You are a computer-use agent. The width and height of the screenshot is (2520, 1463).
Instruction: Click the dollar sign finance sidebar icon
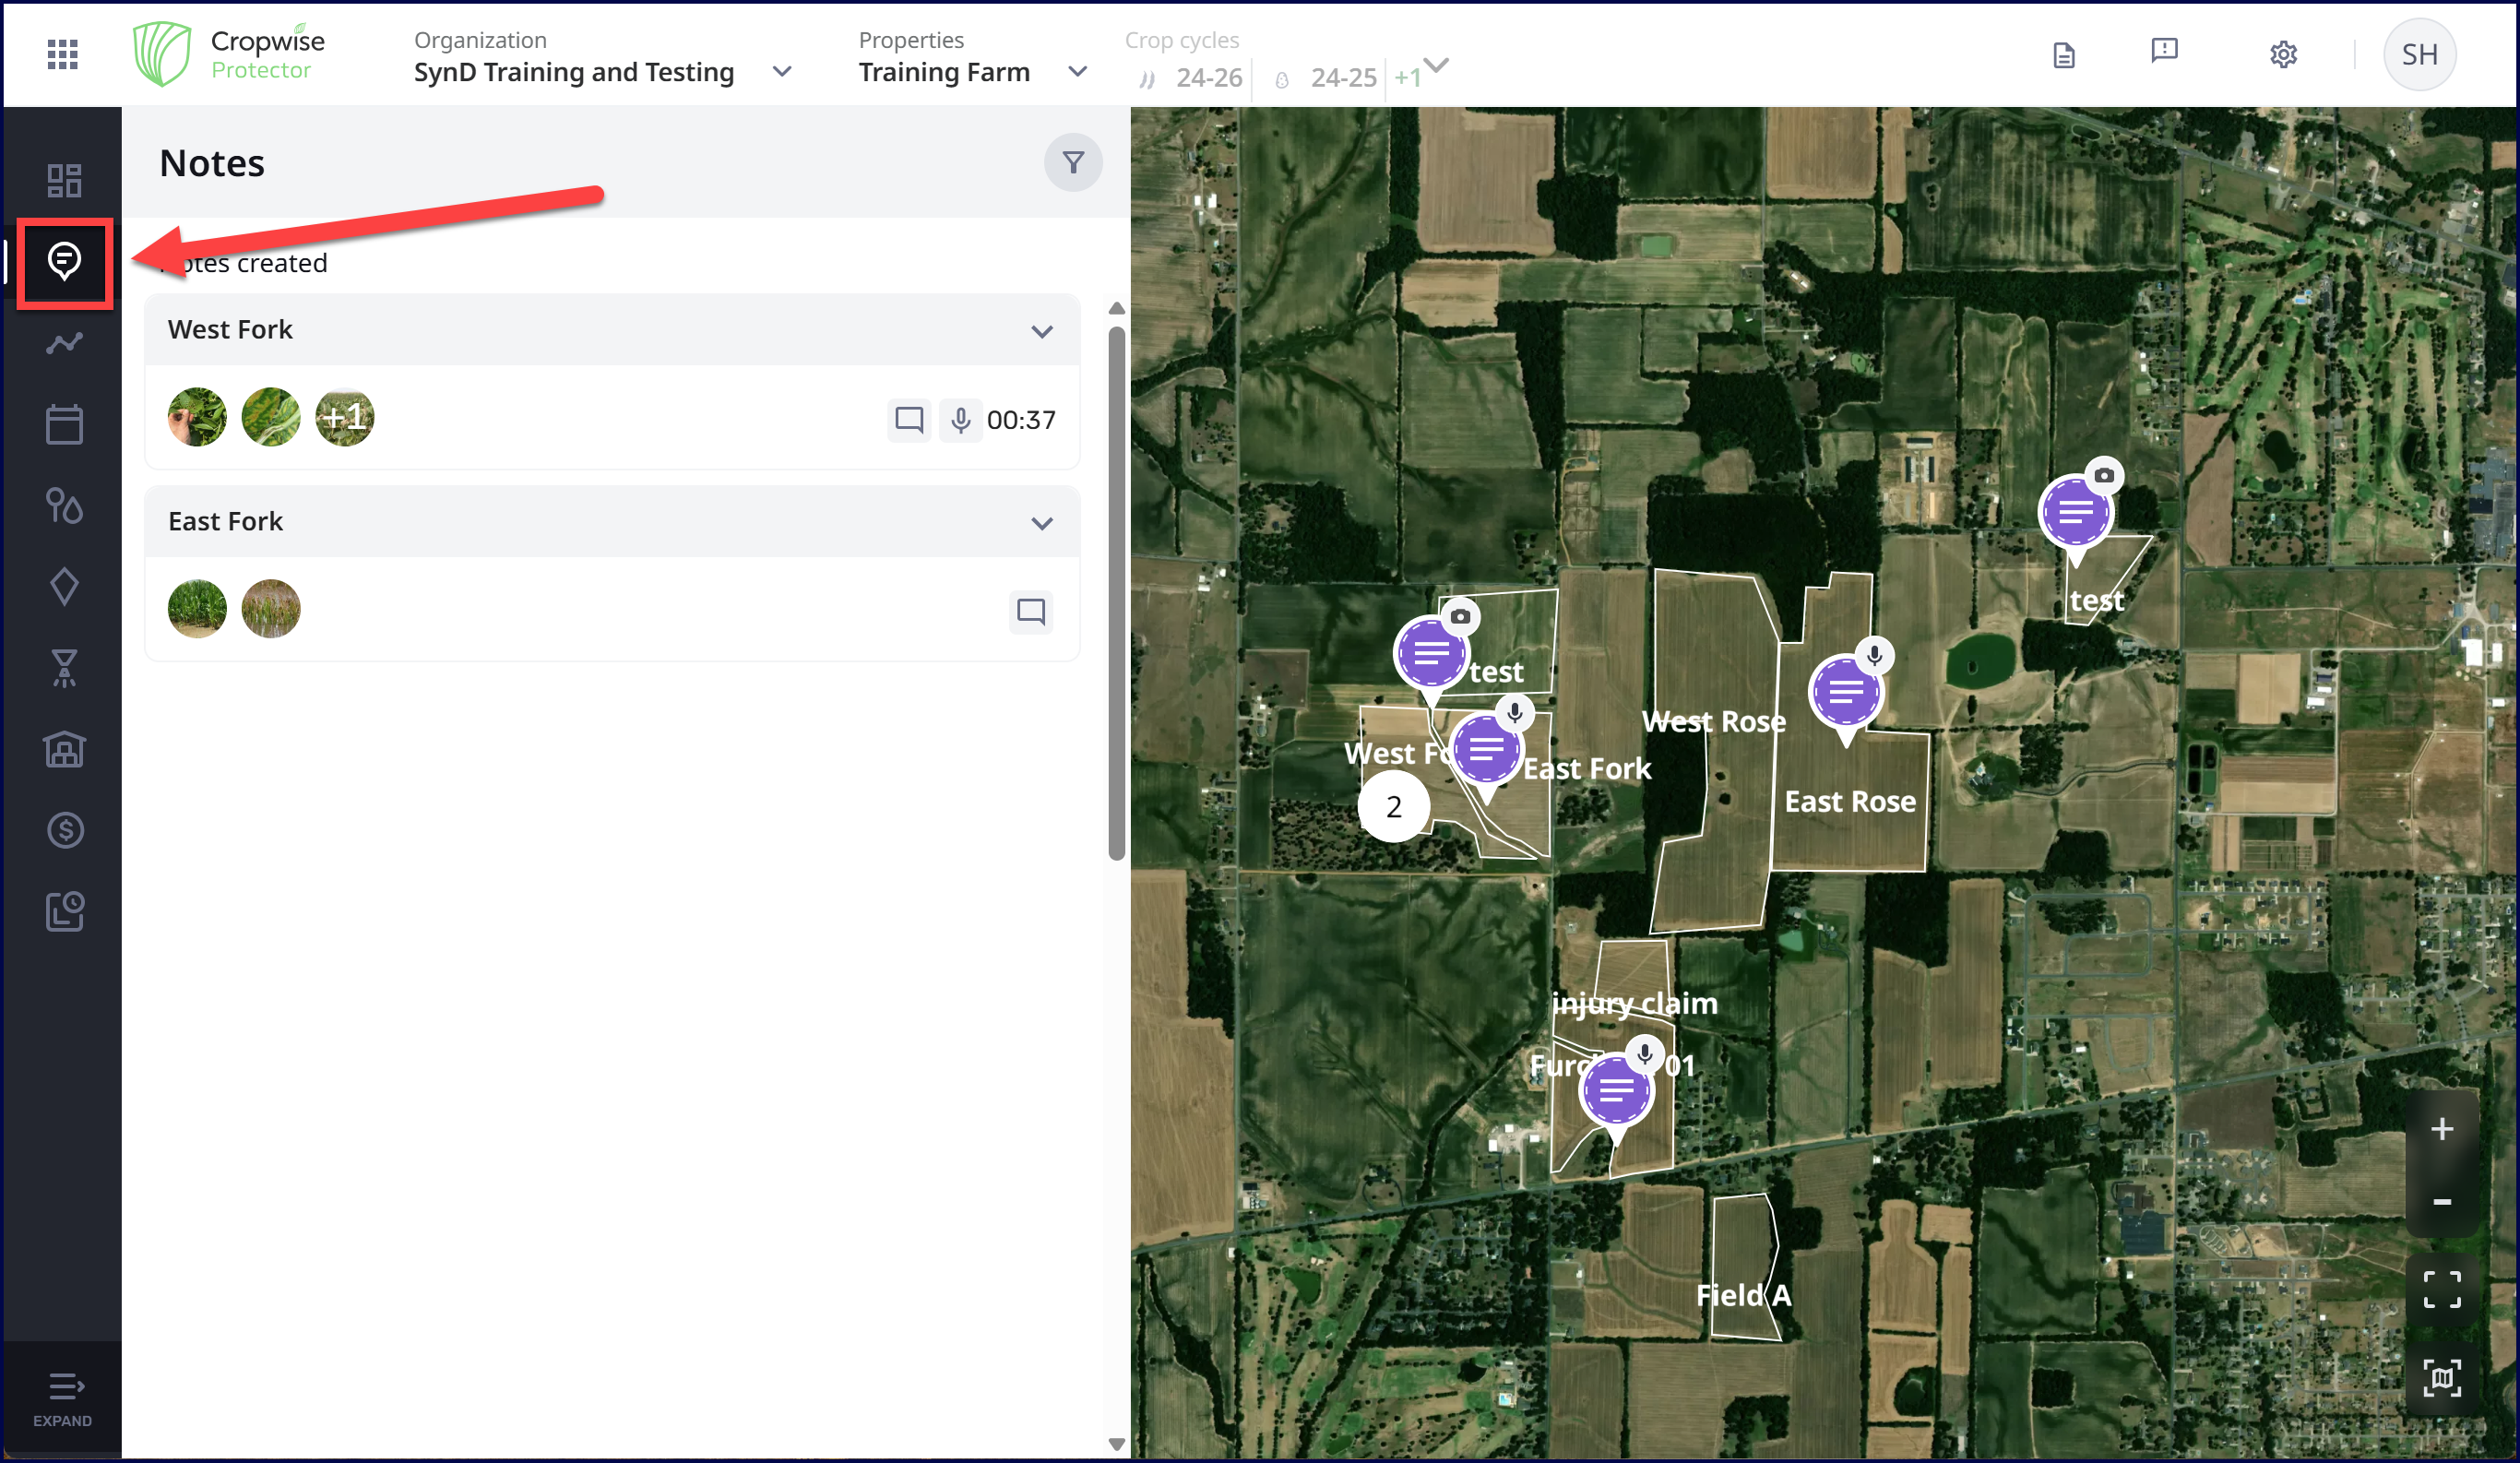pyautogui.click(x=64, y=830)
